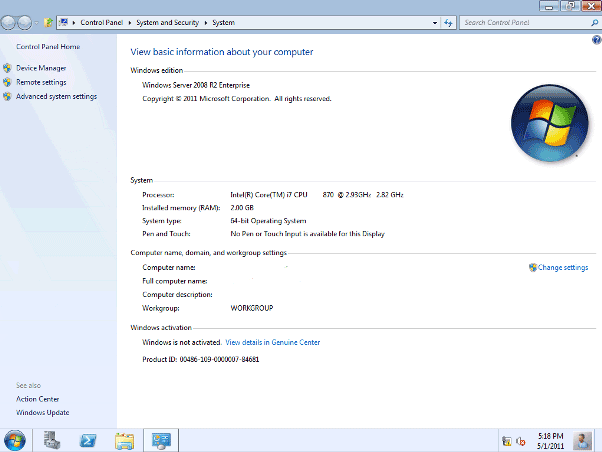Open Advanced system settings
Screen dimensions: 602x452
(x=56, y=96)
